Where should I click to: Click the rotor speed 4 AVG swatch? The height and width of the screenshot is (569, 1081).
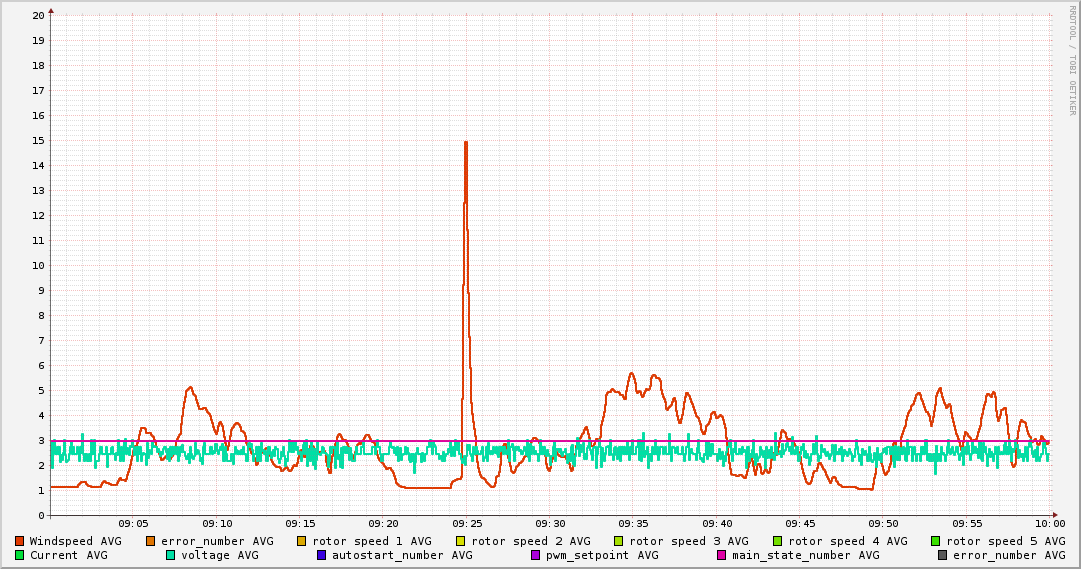pos(778,541)
